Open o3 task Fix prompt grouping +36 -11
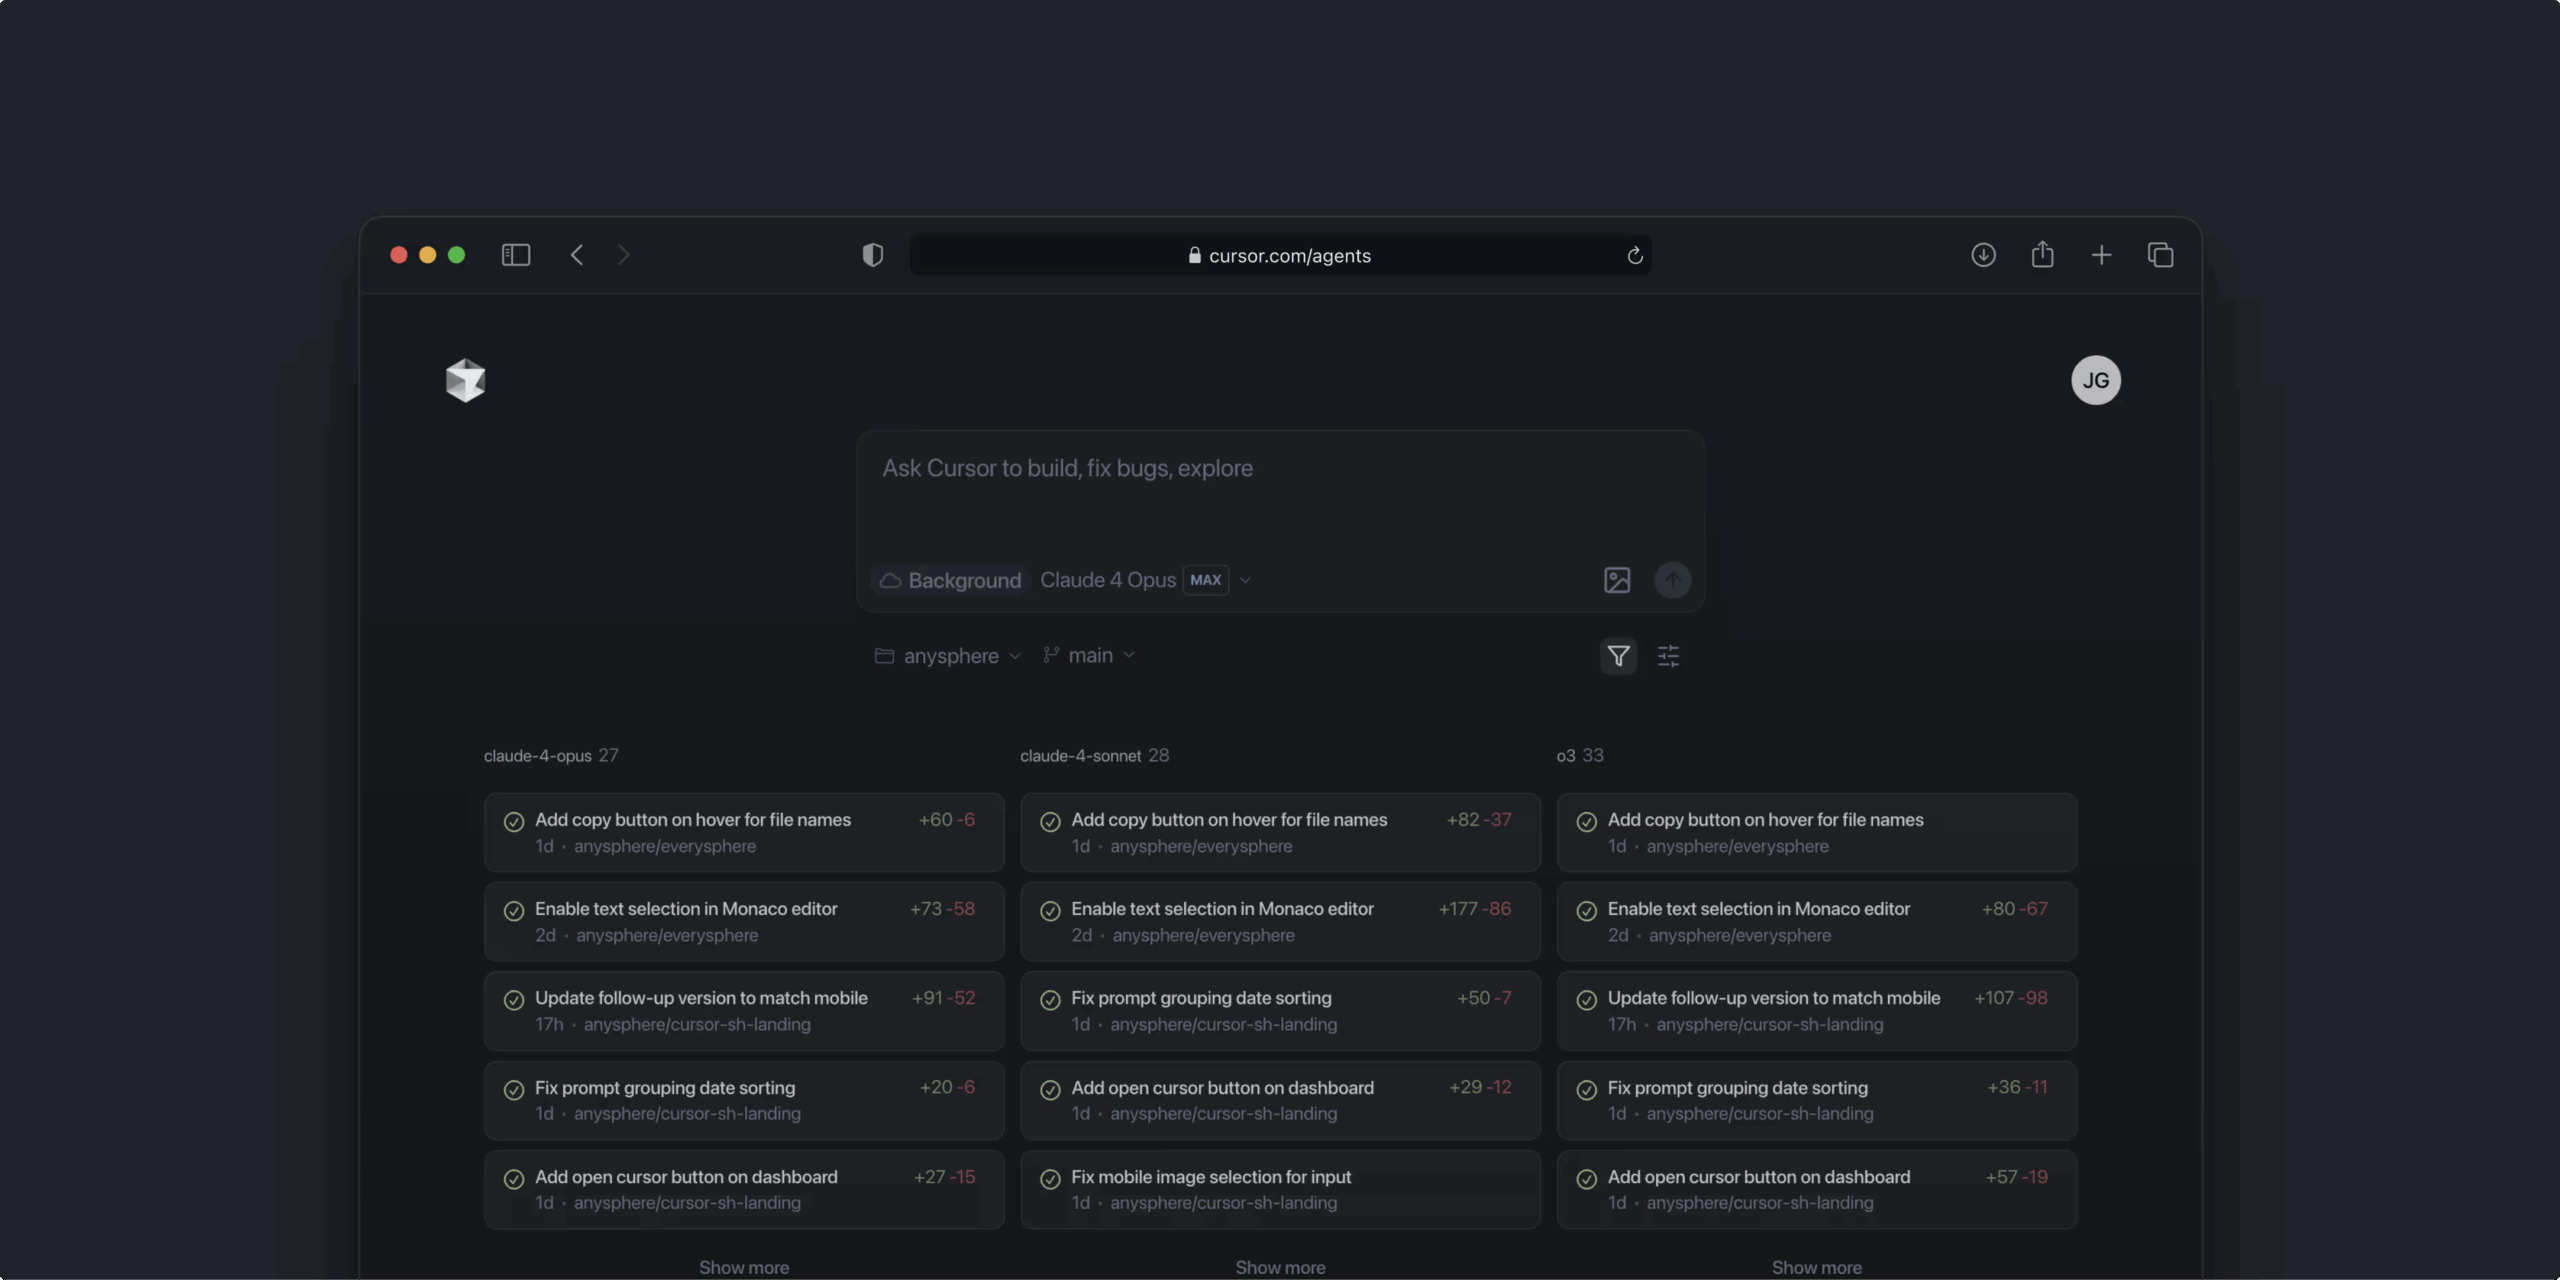The width and height of the screenshot is (2560, 1280). coord(1816,1100)
